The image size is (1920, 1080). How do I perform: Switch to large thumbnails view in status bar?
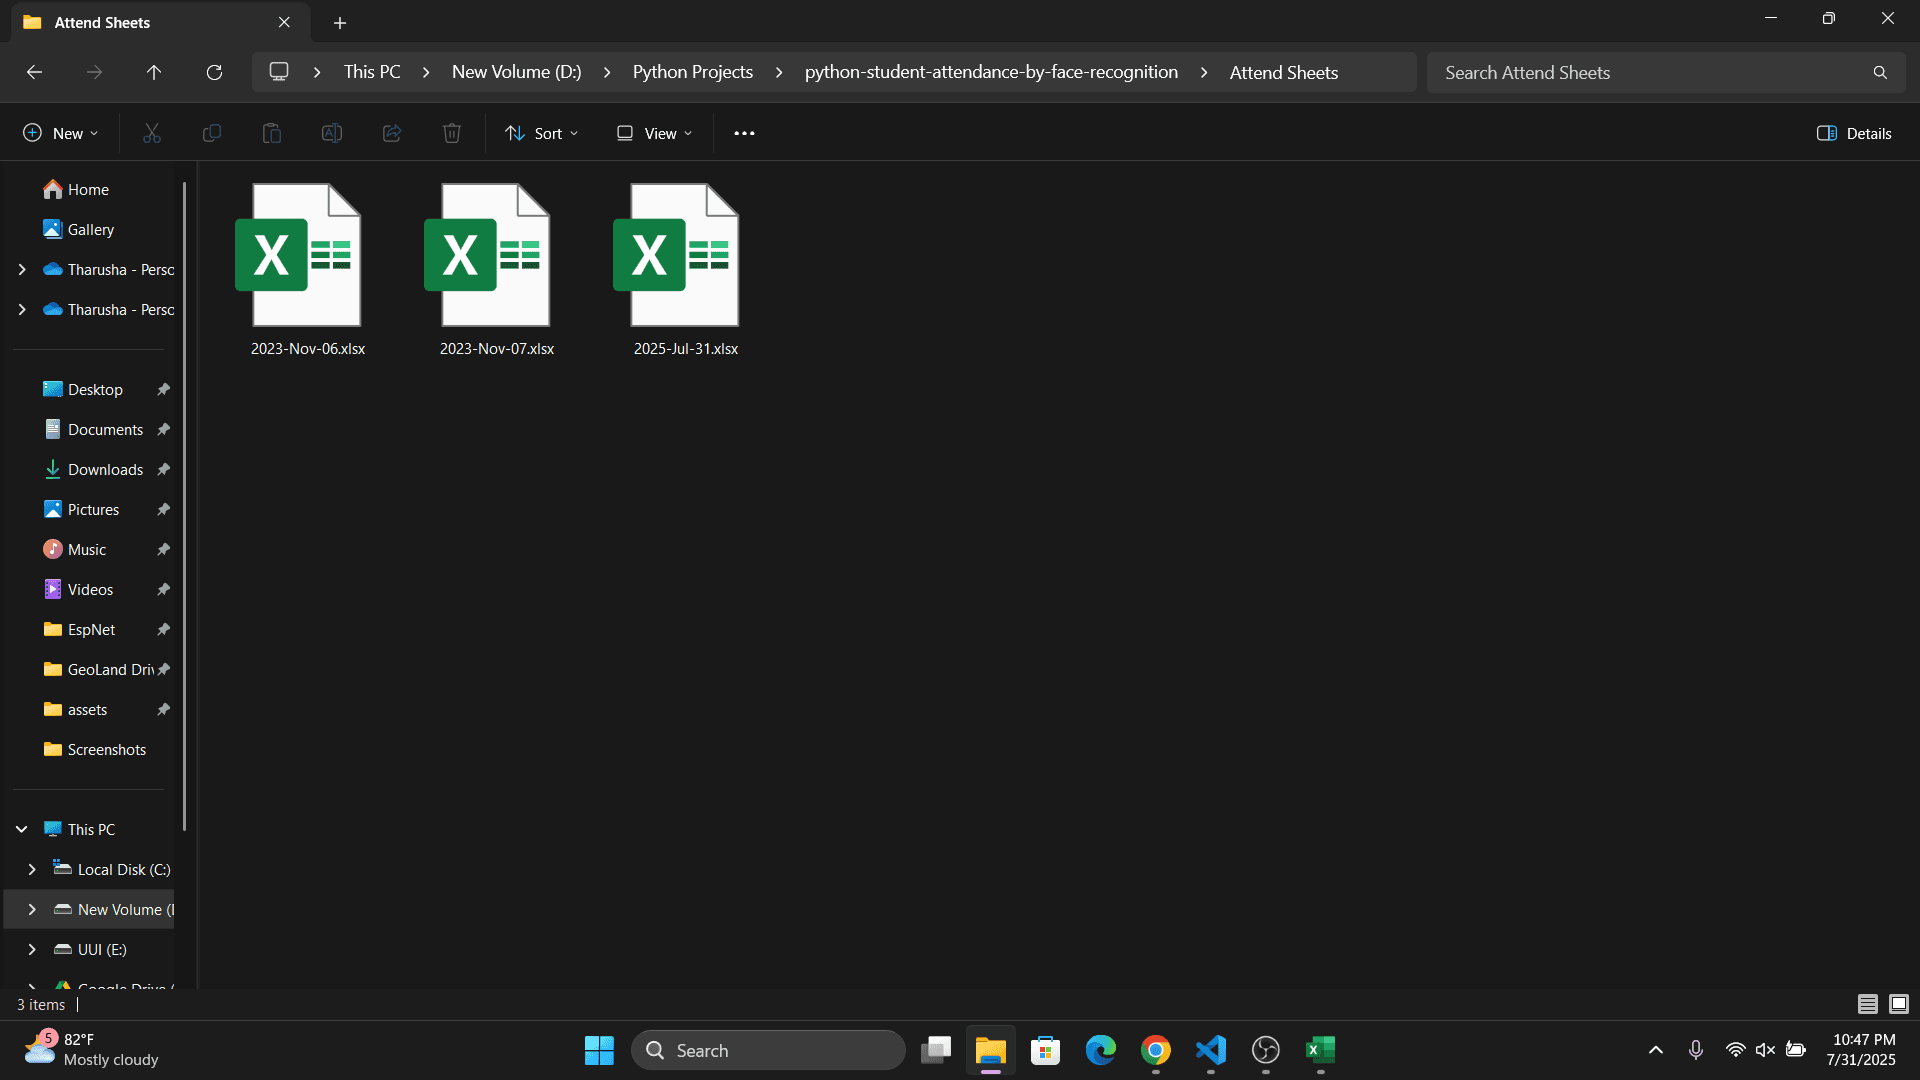(x=1899, y=1003)
